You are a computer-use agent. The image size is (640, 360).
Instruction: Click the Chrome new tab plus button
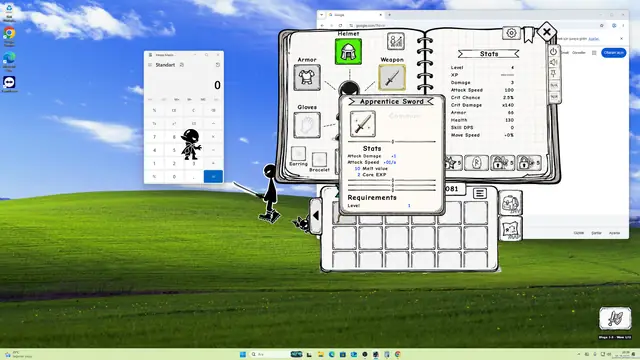click(389, 15)
